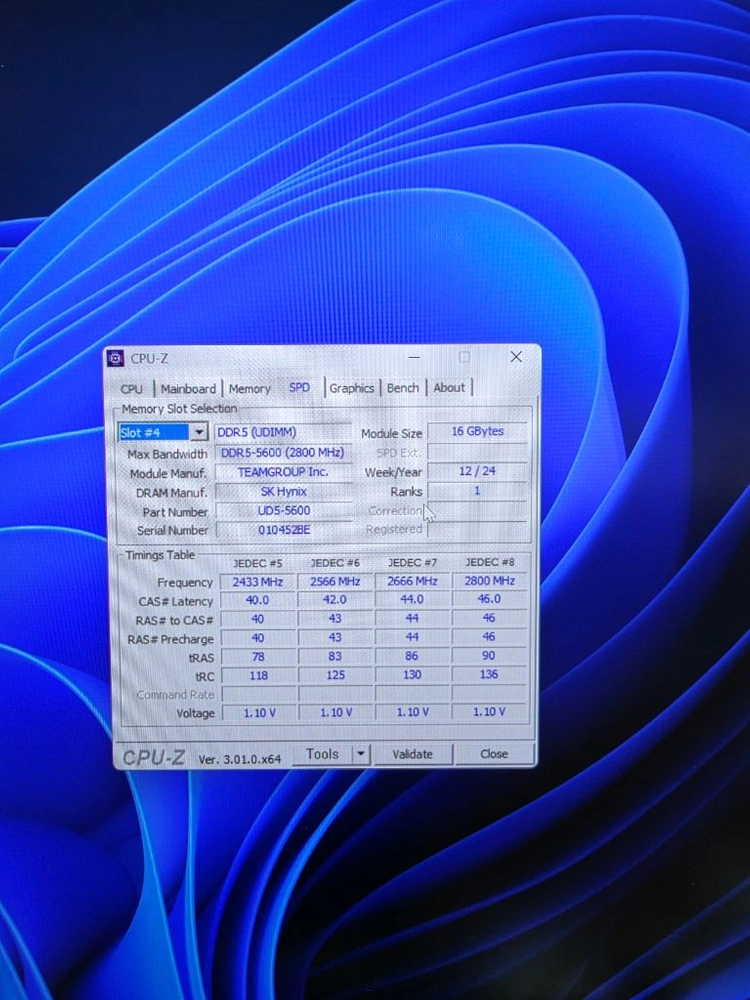Click the UD5-5600 part number value
750x1000 pixels.
click(x=284, y=511)
